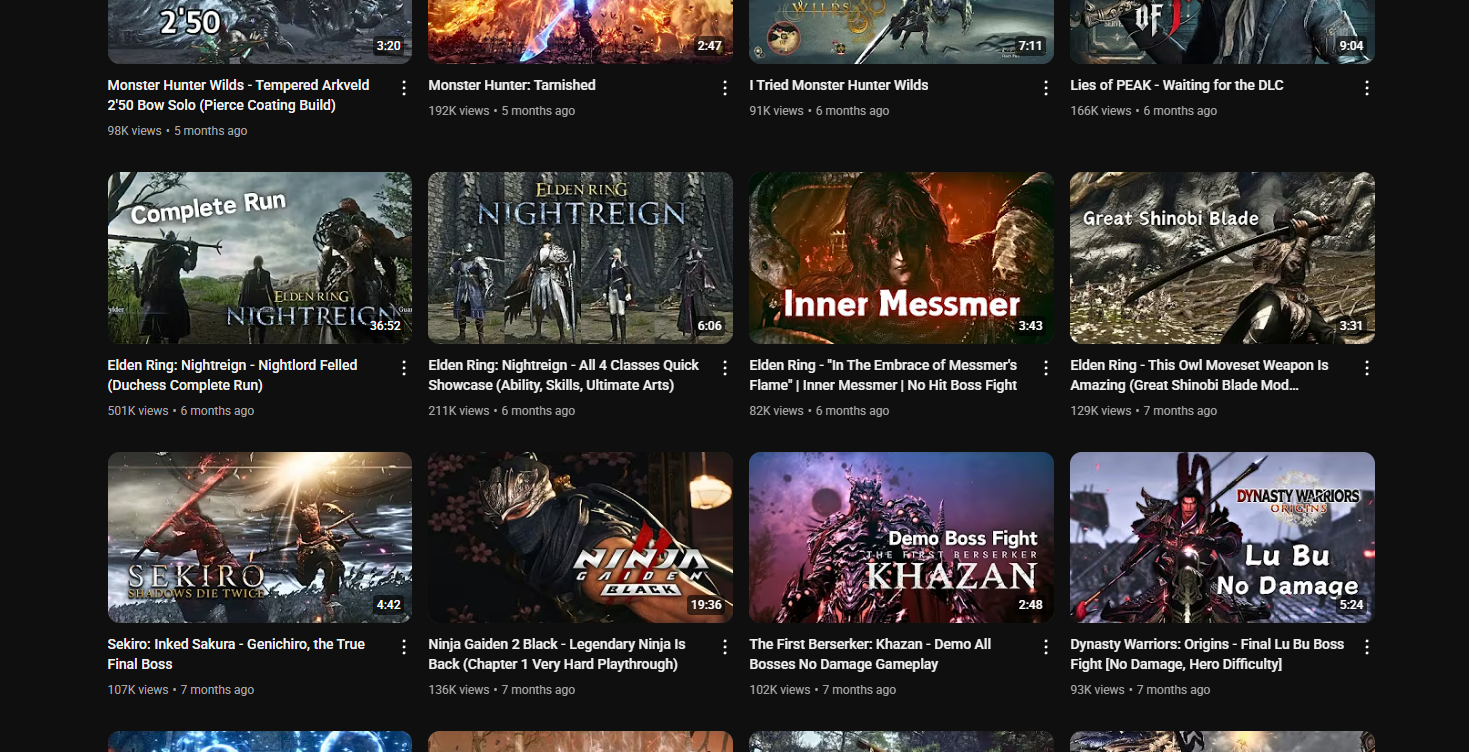Viewport: 1469px width, 752px height.
Task: Open Nightreign Nightlord Felled Duchess Complete Run title
Action: coord(232,375)
